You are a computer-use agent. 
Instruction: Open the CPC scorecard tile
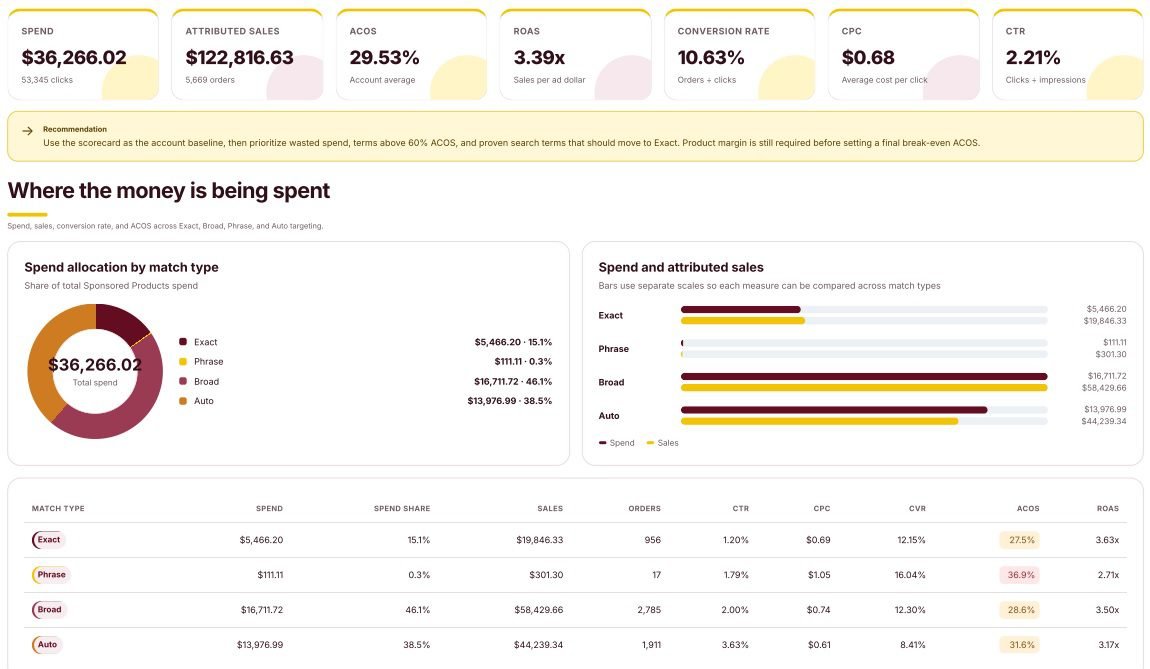[904, 54]
